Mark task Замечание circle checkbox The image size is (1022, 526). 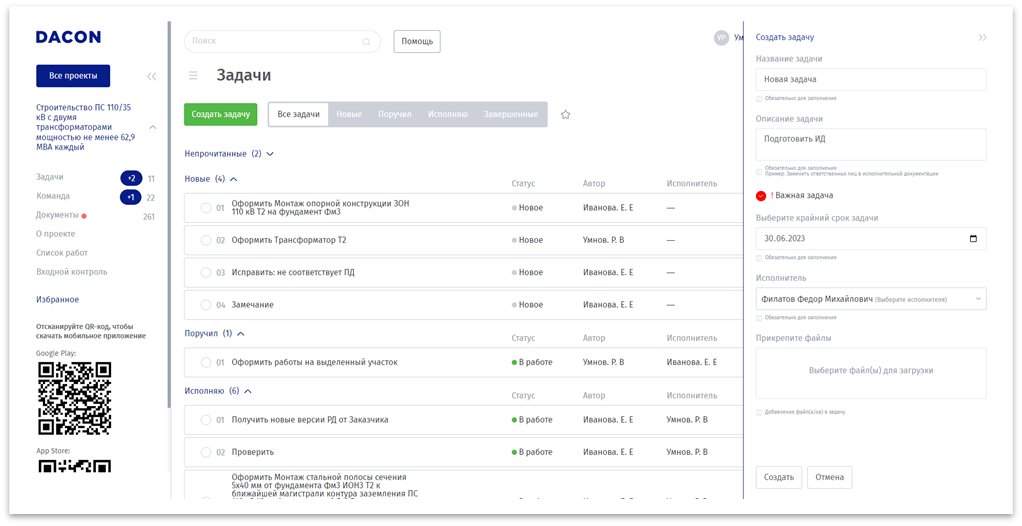click(x=206, y=305)
